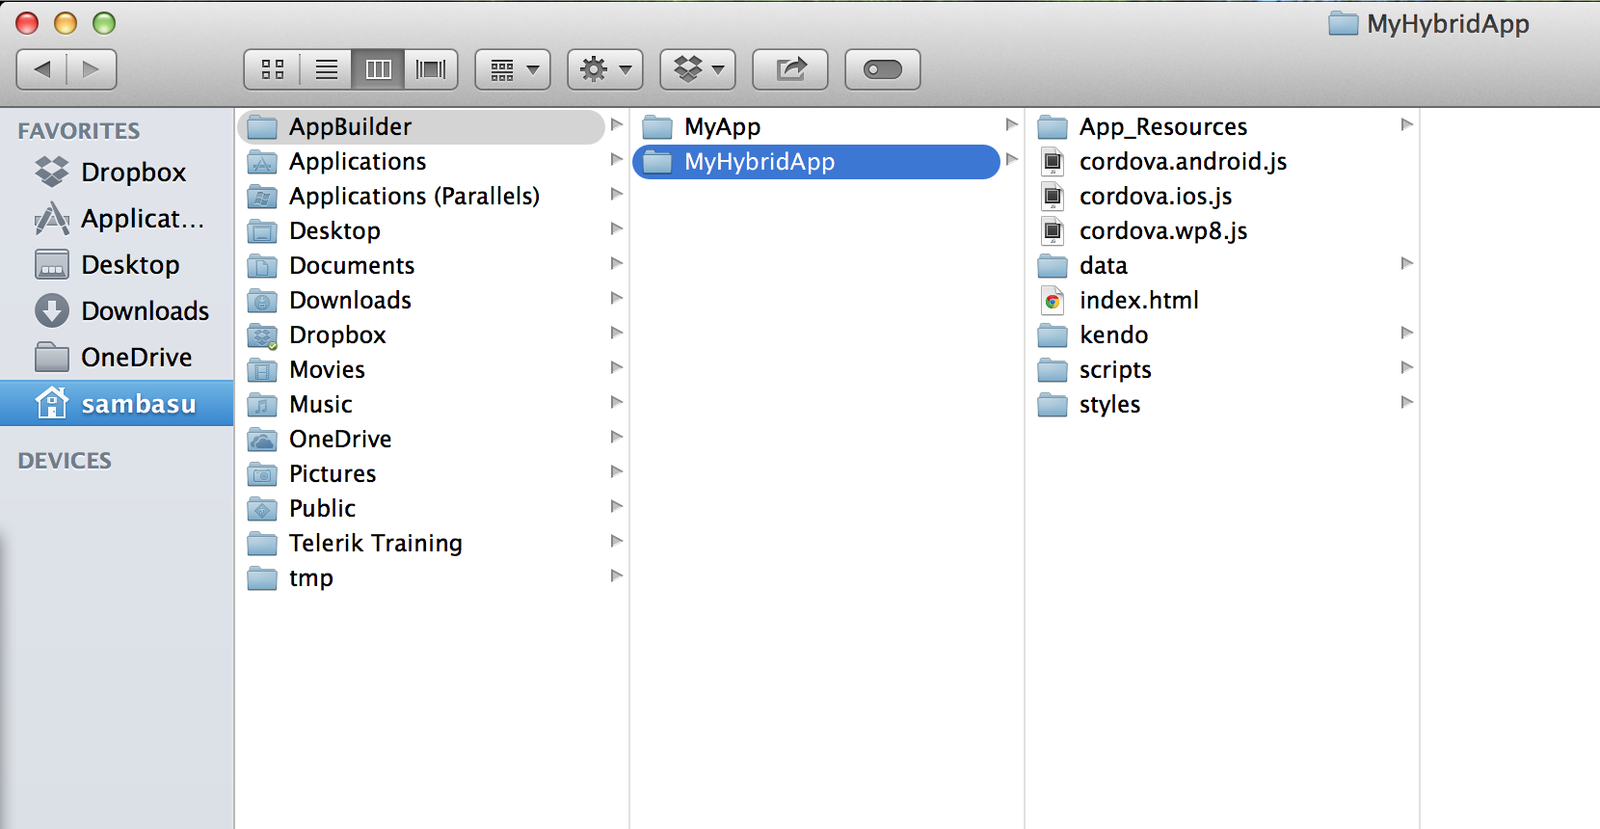Switch to Cover Flow view

(431, 69)
